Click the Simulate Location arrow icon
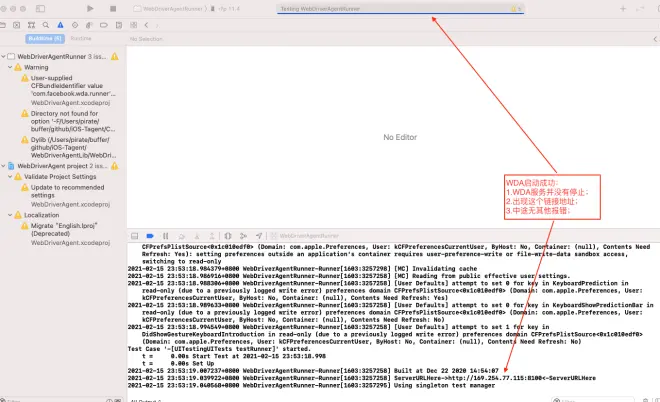 [x=259, y=236]
